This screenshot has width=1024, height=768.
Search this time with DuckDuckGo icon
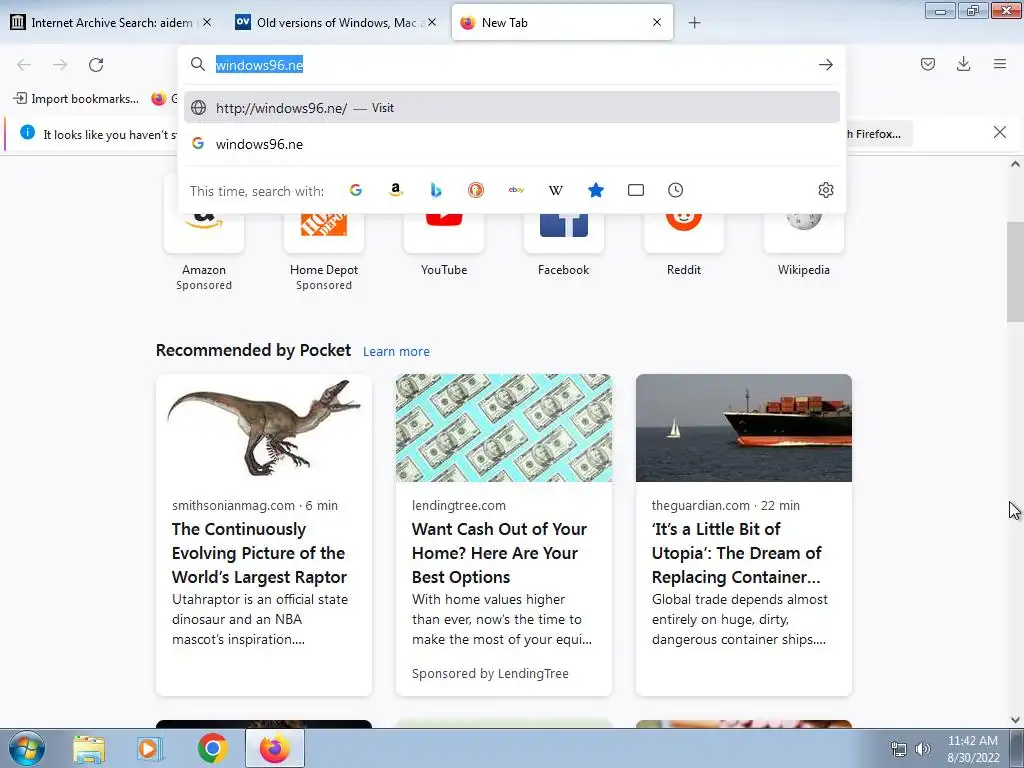[476, 190]
